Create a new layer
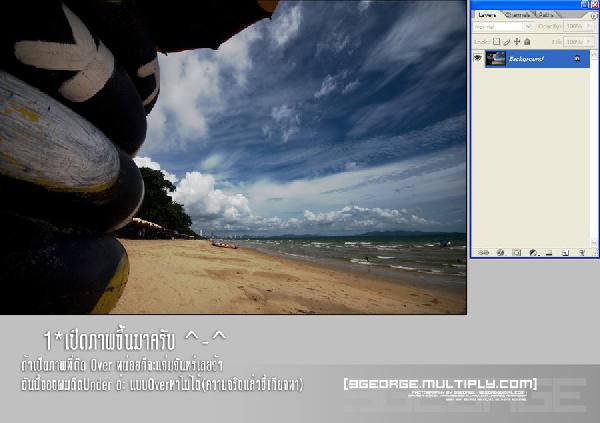The width and height of the screenshot is (600, 423). coord(565,253)
